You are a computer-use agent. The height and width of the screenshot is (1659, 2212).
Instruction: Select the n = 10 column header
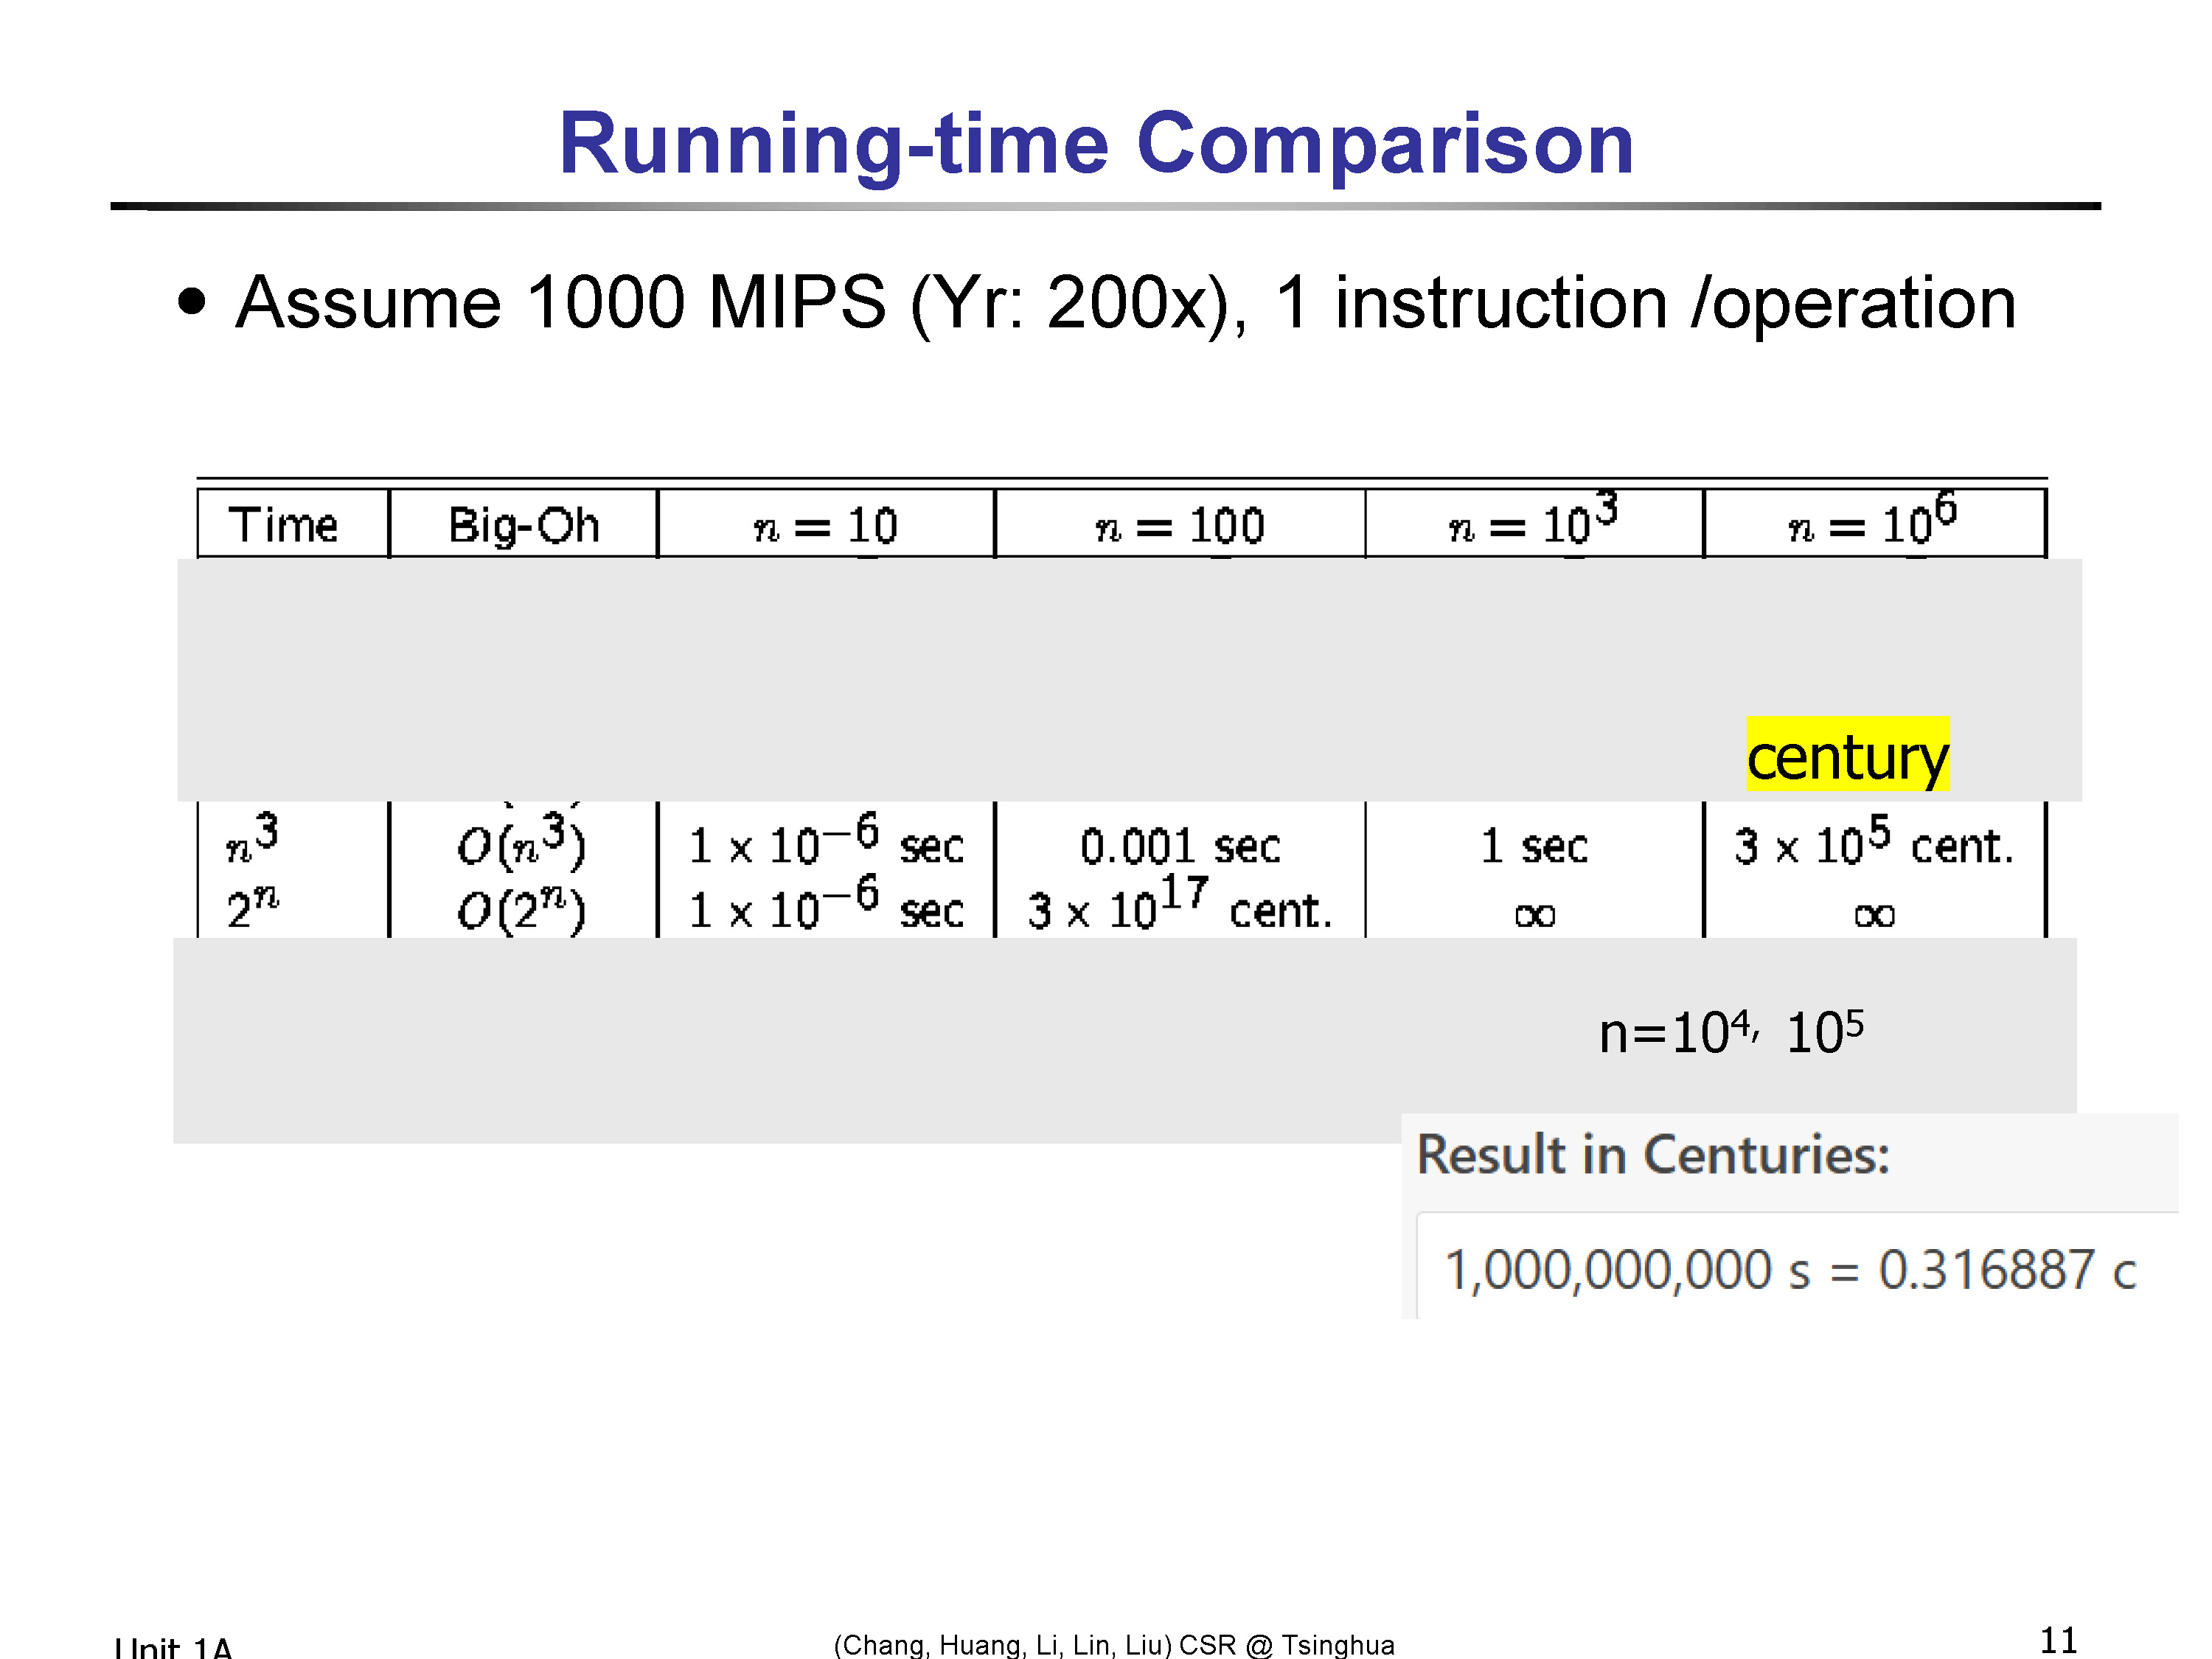point(826,524)
